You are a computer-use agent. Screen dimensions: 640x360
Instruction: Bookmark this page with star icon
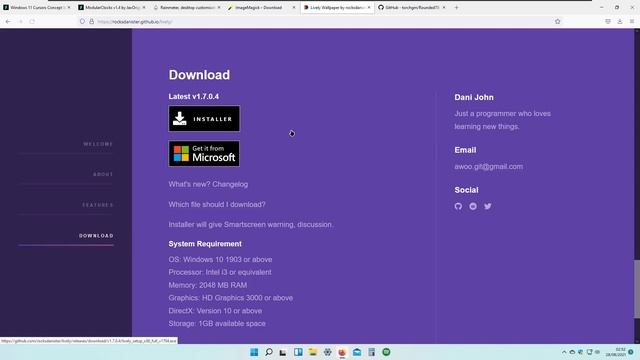558,22
